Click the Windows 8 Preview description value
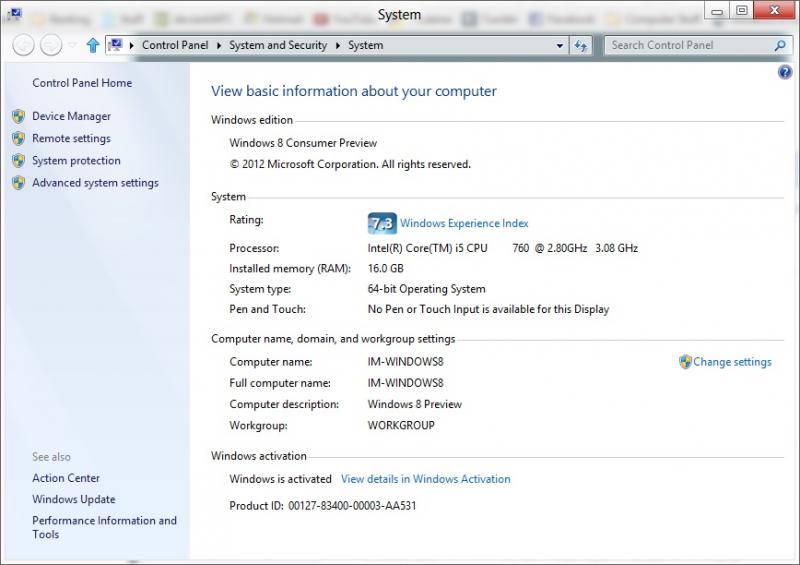 coord(415,404)
